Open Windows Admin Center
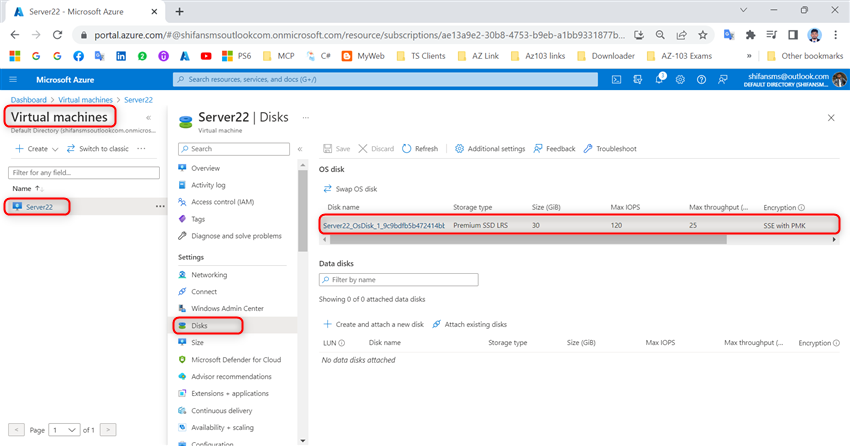 pos(227,308)
